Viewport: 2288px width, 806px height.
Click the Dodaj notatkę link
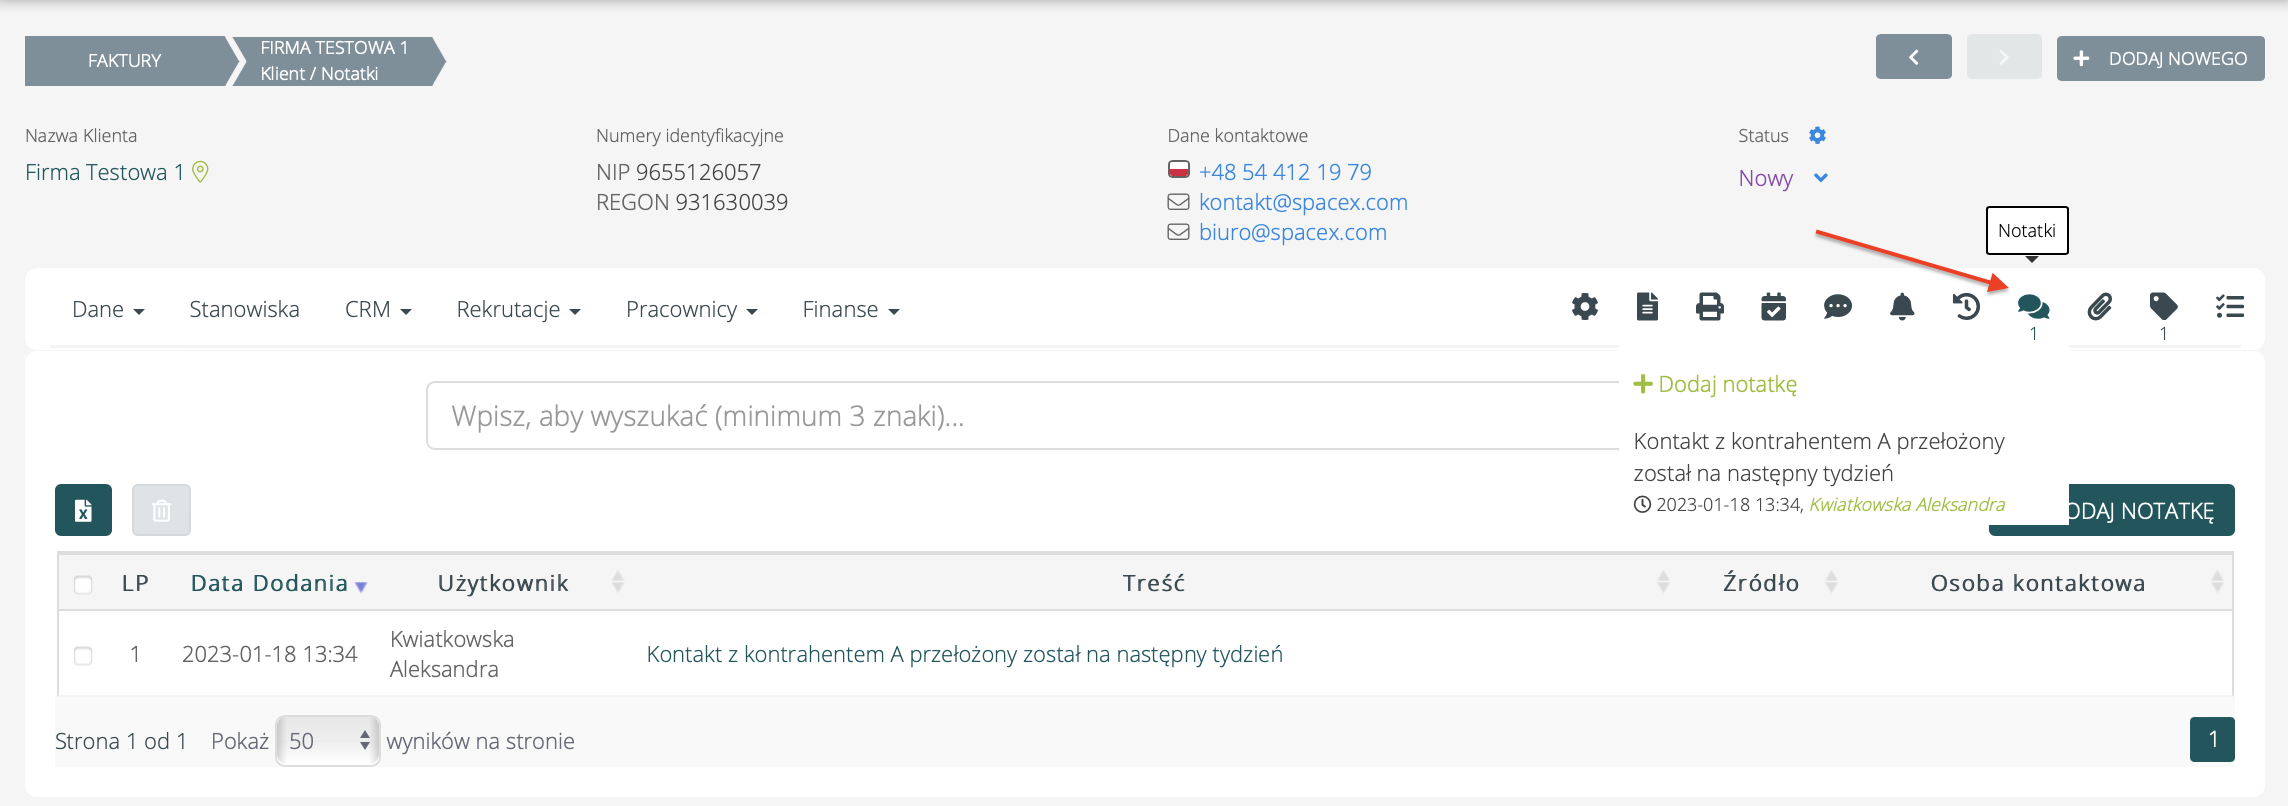[1715, 384]
